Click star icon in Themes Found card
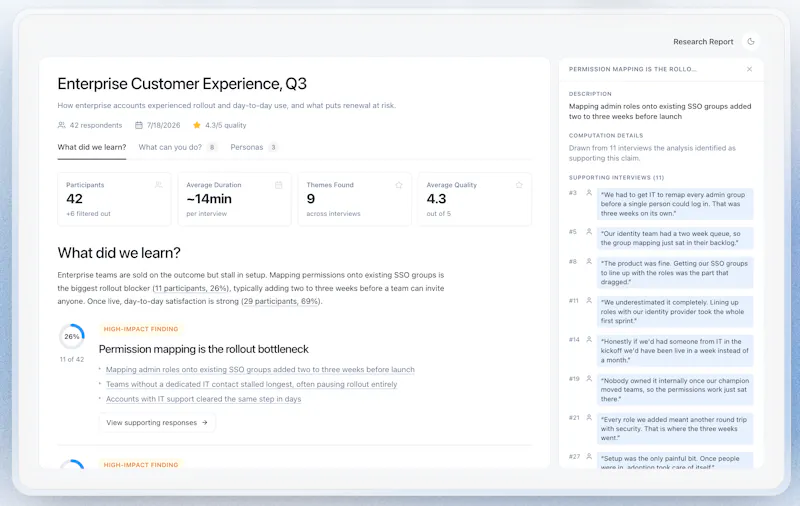This screenshot has height=506, width=800. [399, 185]
